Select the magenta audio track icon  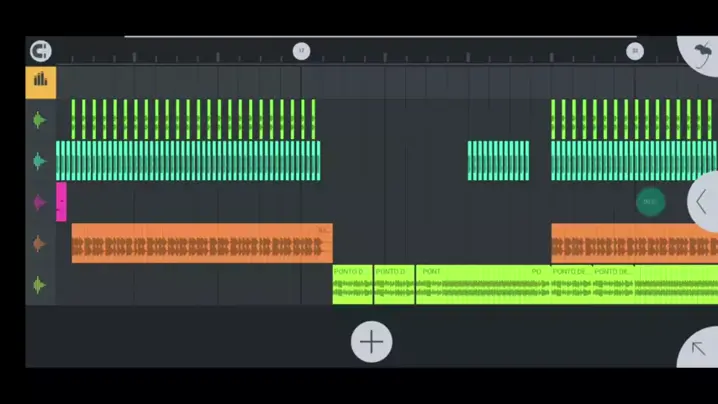pyautogui.click(x=40, y=203)
